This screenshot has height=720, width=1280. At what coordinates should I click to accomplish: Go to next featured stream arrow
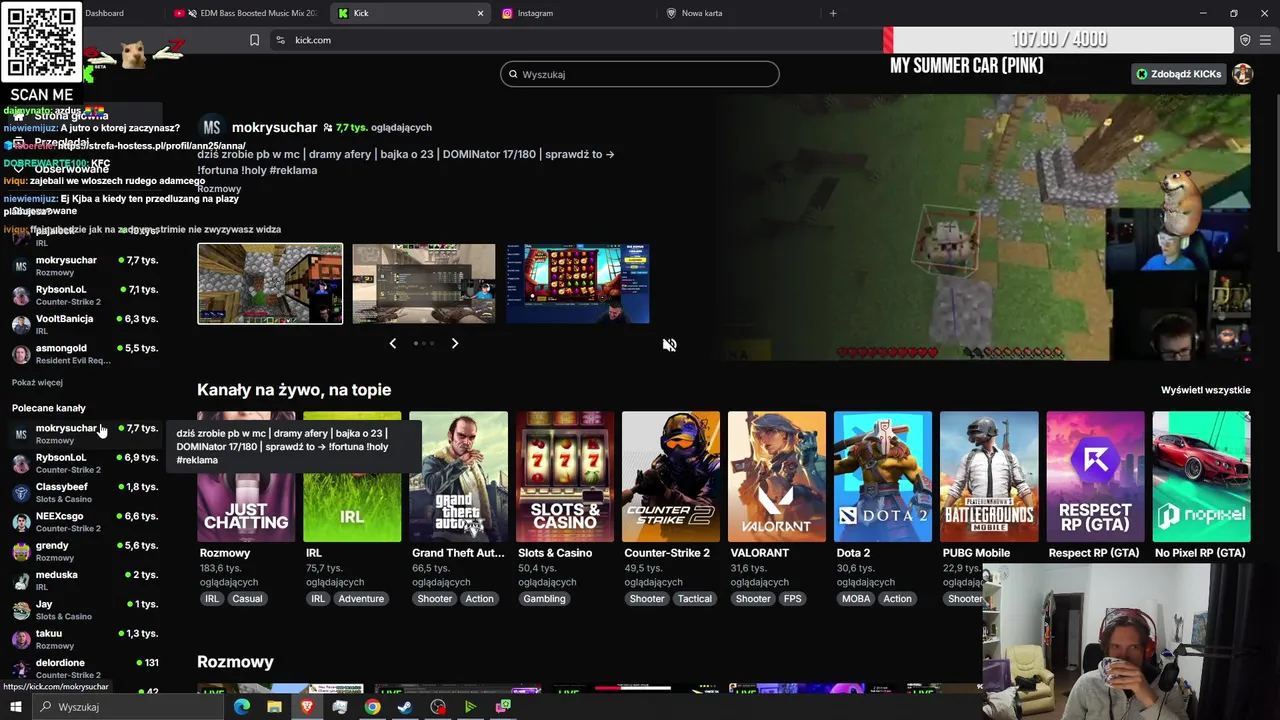tap(455, 343)
